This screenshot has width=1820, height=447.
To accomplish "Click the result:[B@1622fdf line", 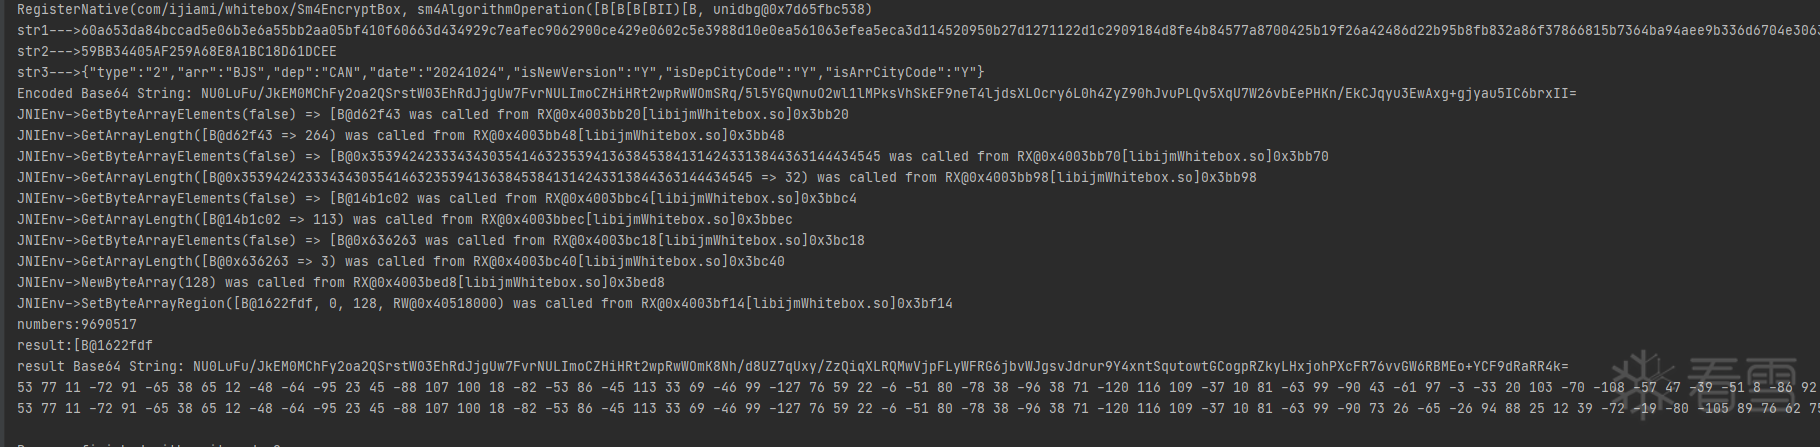I will pyautogui.click(x=85, y=345).
